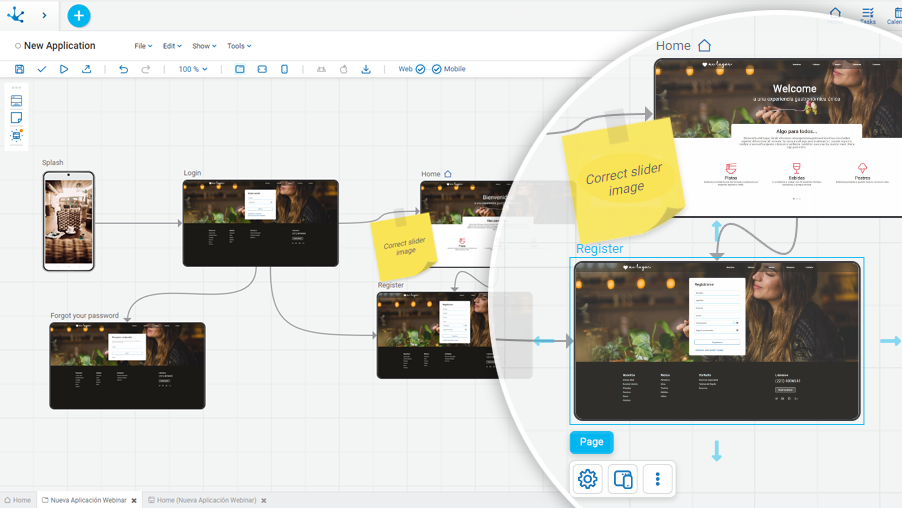The image size is (902, 508).
Task: Open page settings gear icon
Action: click(587, 479)
